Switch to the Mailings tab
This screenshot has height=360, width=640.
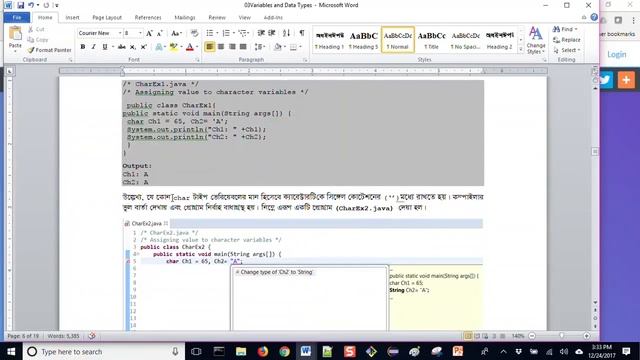[x=184, y=18]
